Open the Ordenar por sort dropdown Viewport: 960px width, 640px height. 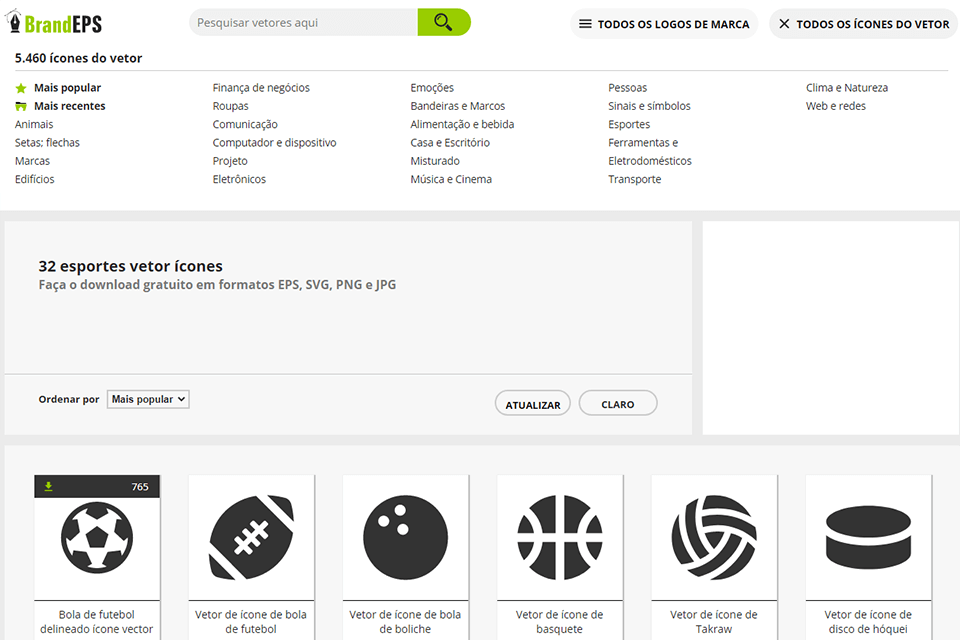click(147, 399)
